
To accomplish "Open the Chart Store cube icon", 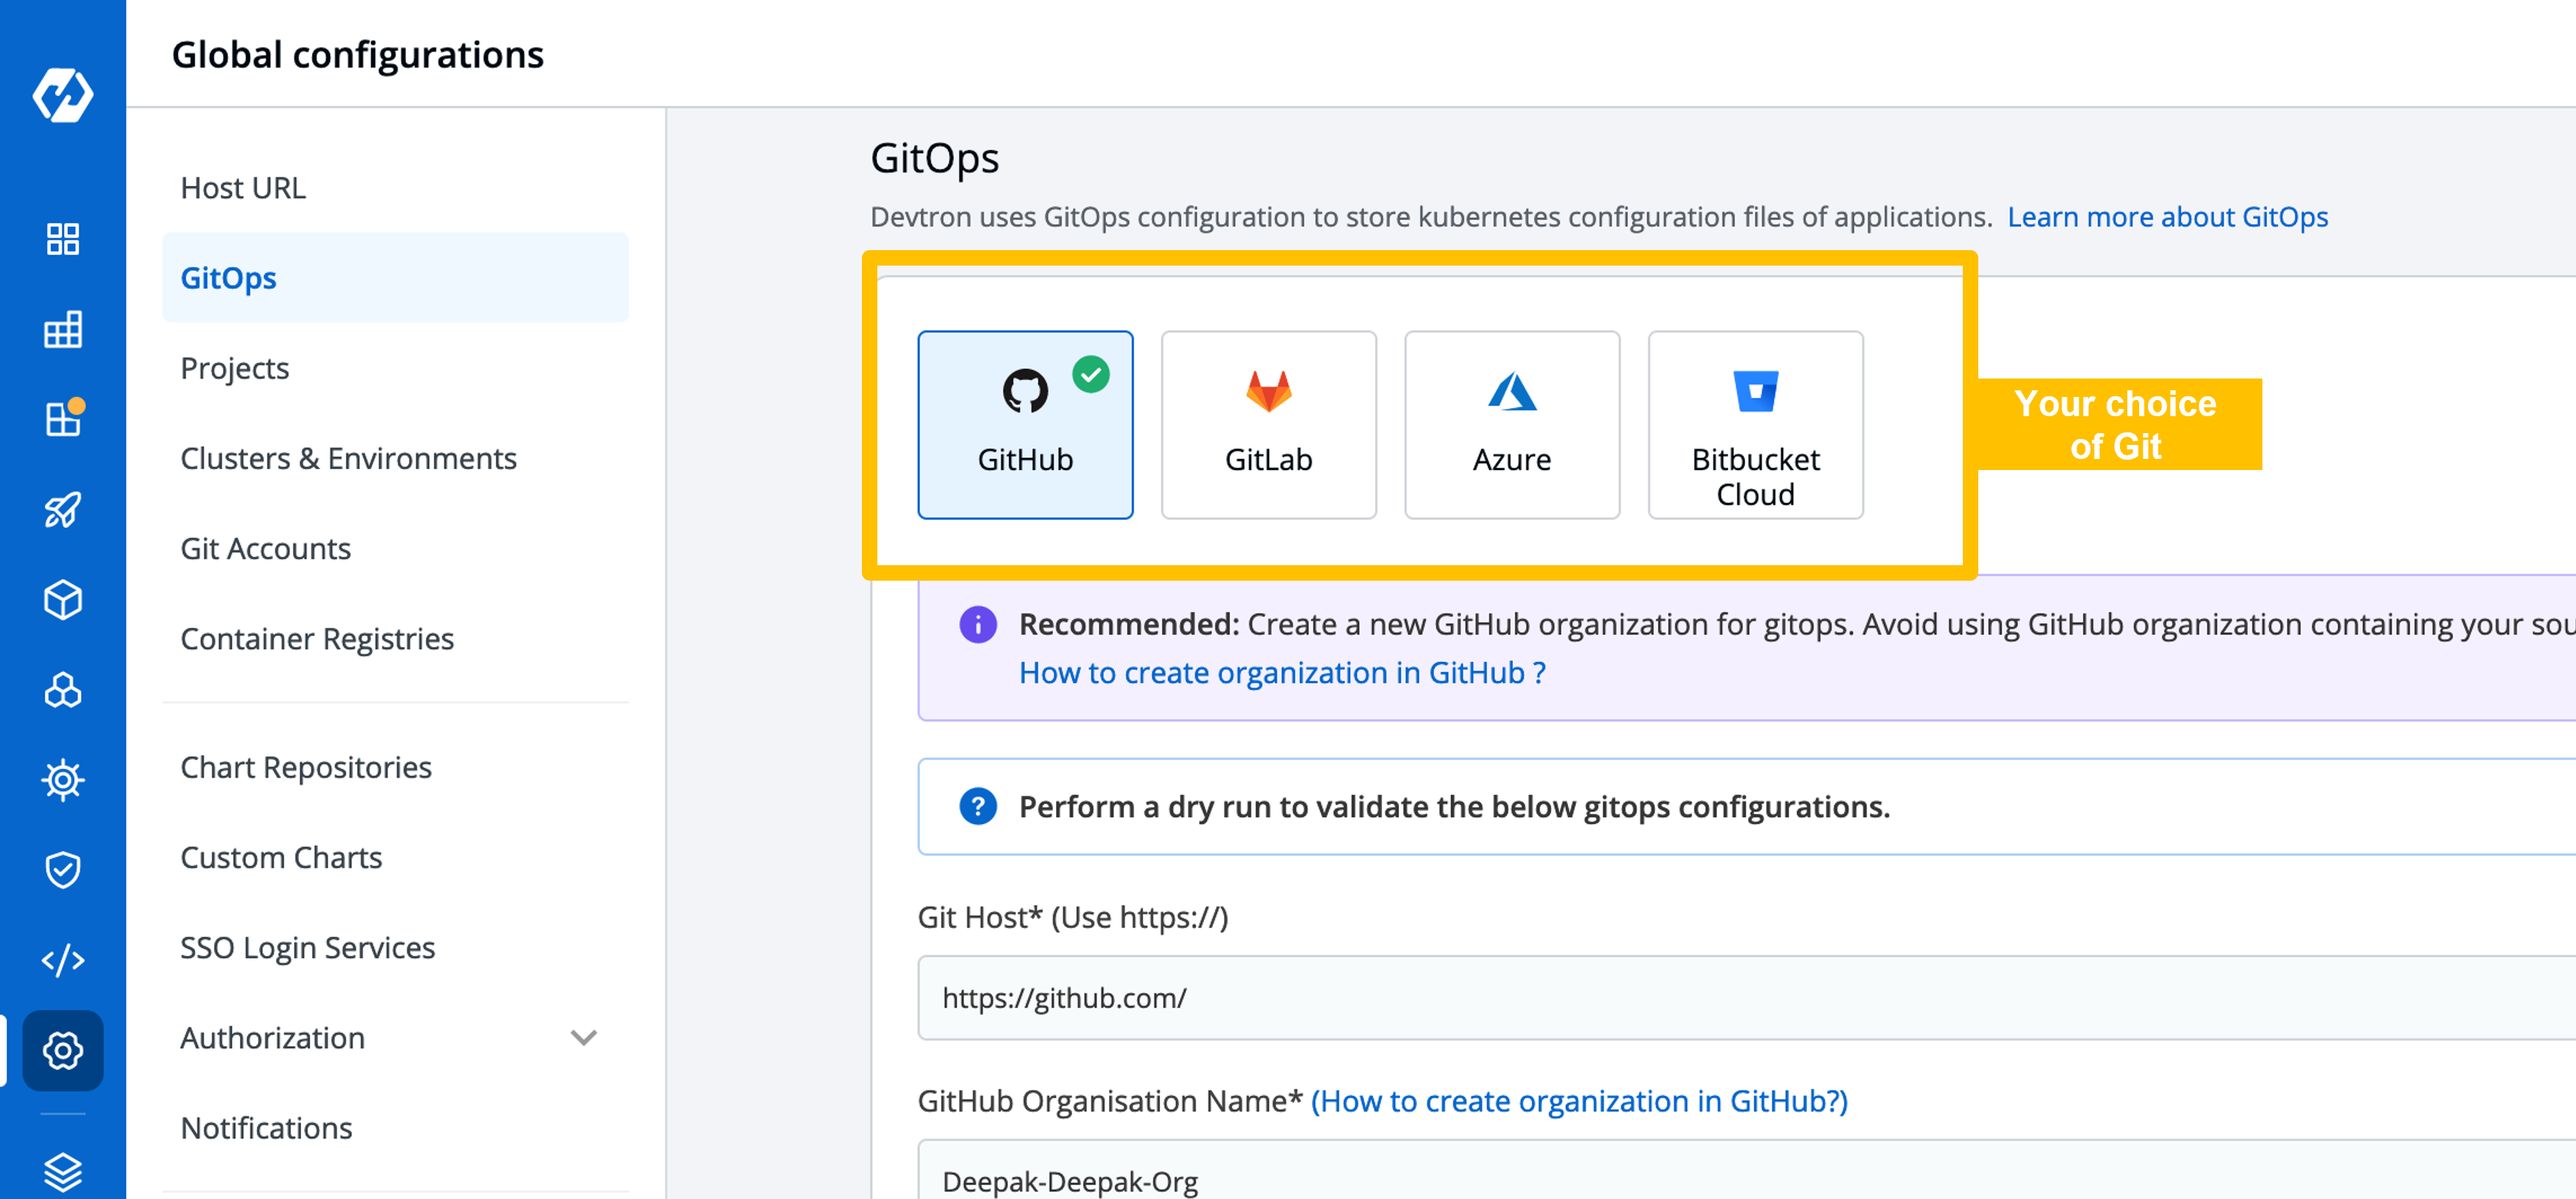I will pyautogui.click(x=63, y=600).
